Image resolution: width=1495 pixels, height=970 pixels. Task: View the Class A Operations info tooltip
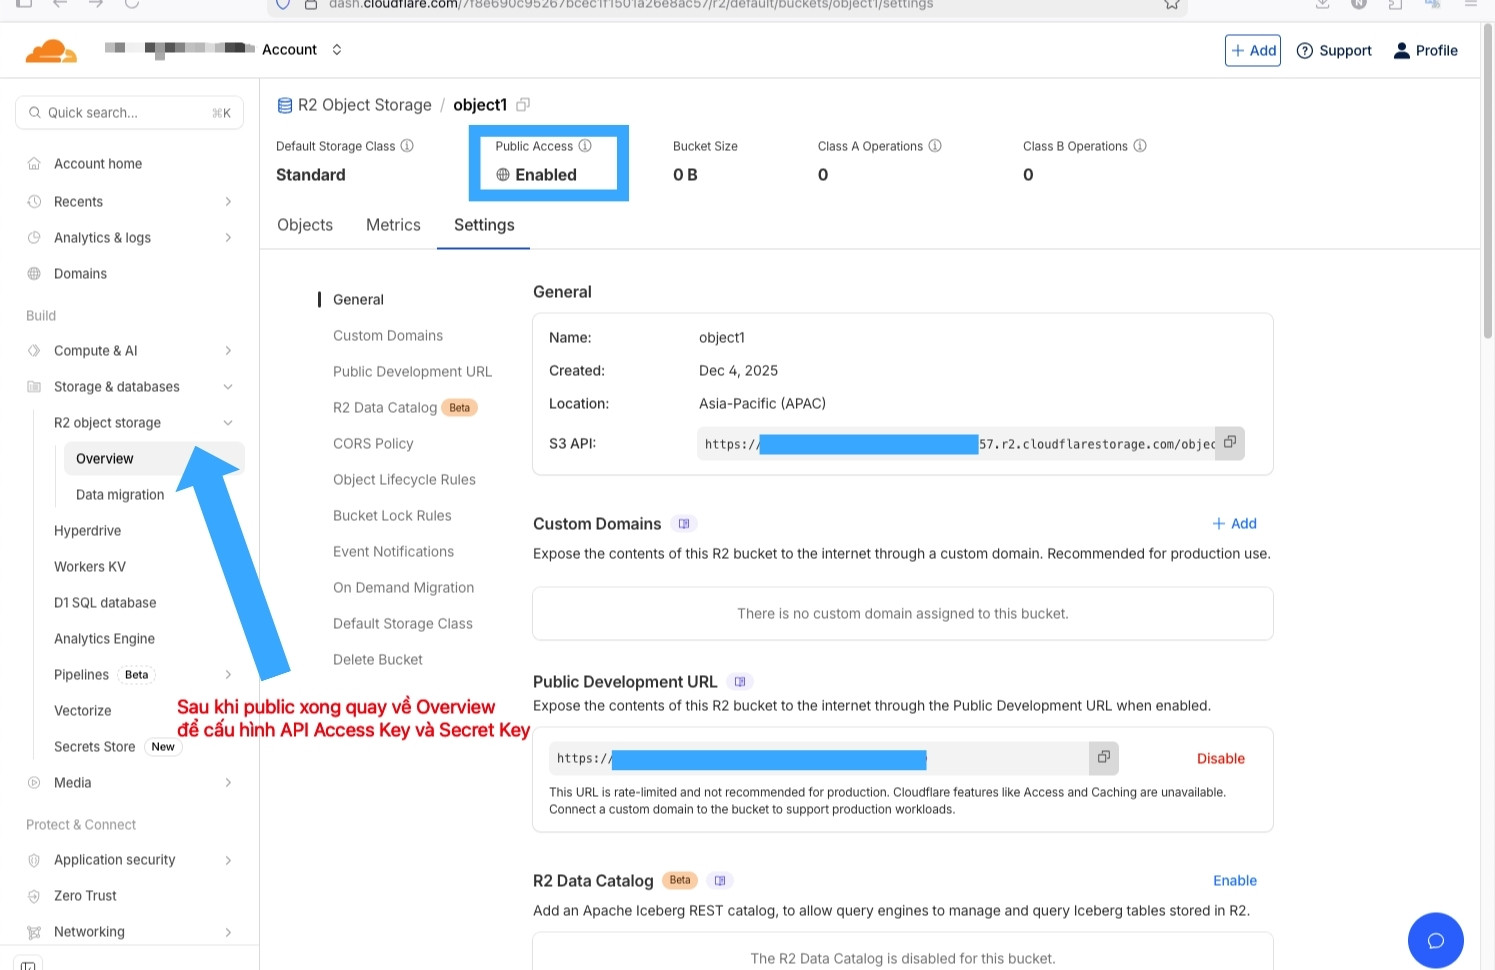pos(936,145)
